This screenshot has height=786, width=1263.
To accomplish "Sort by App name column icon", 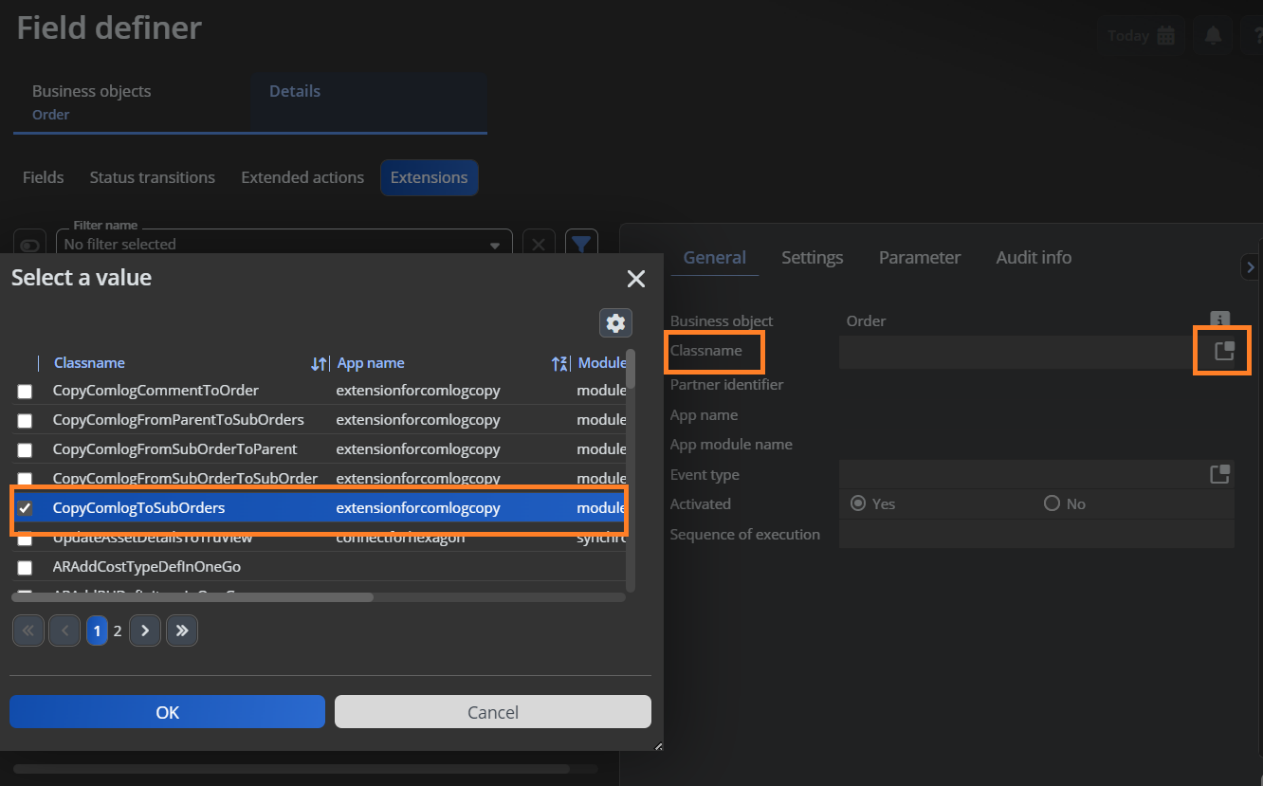I will tap(561, 364).
